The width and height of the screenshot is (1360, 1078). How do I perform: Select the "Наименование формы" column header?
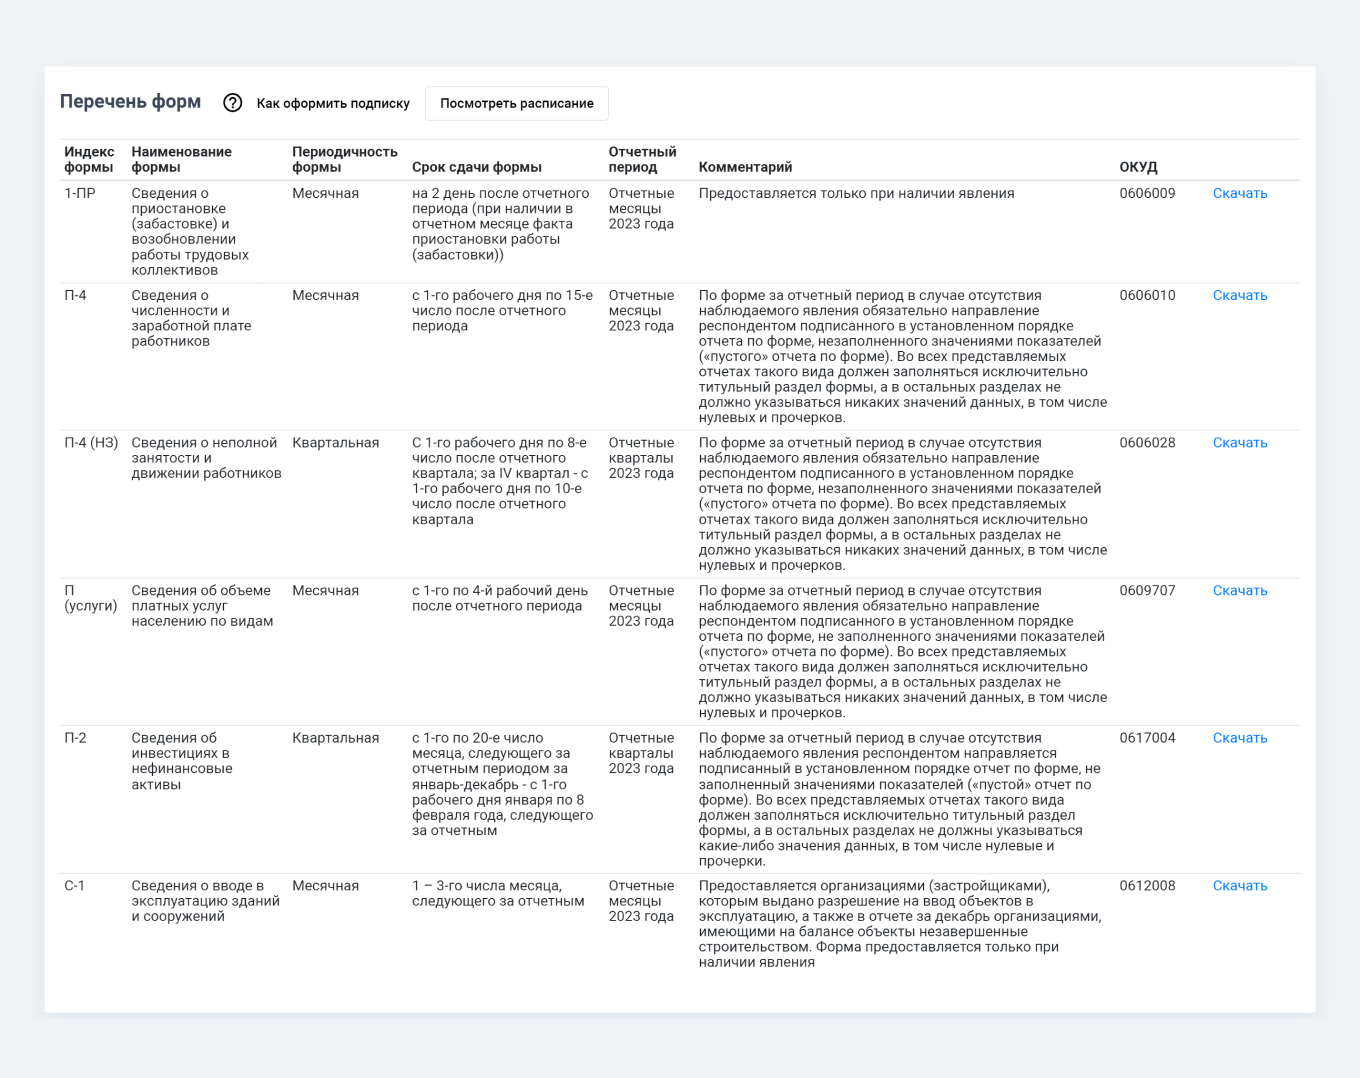tap(181, 159)
